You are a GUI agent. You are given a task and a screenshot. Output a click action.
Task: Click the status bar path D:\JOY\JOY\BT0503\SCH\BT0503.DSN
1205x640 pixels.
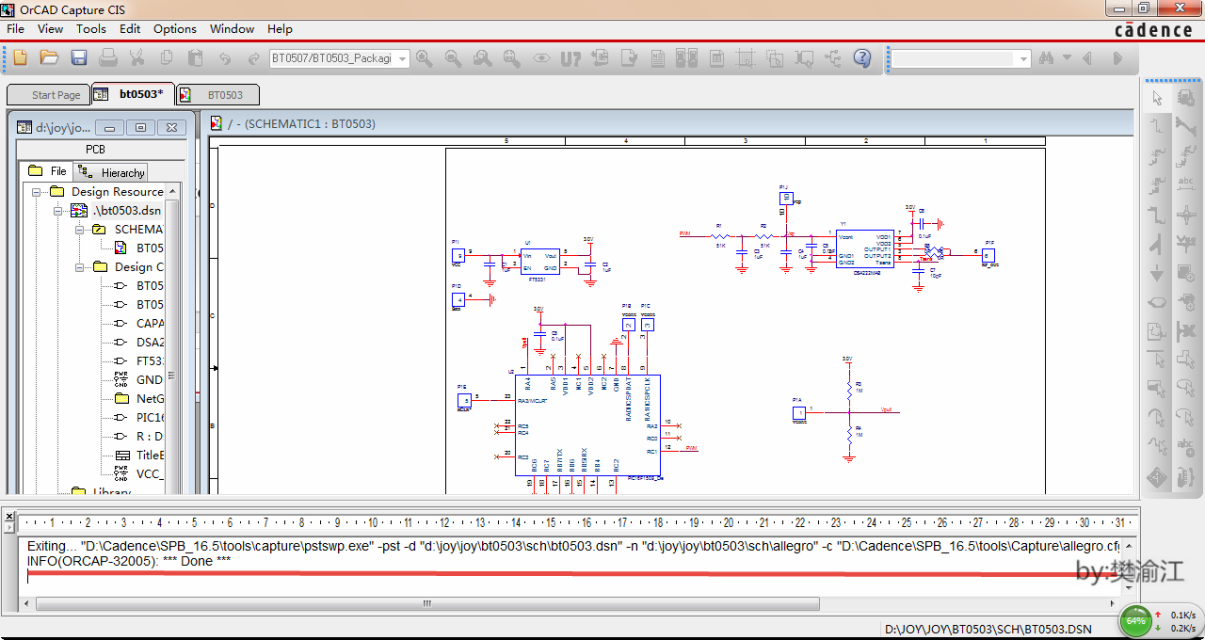click(x=988, y=629)
